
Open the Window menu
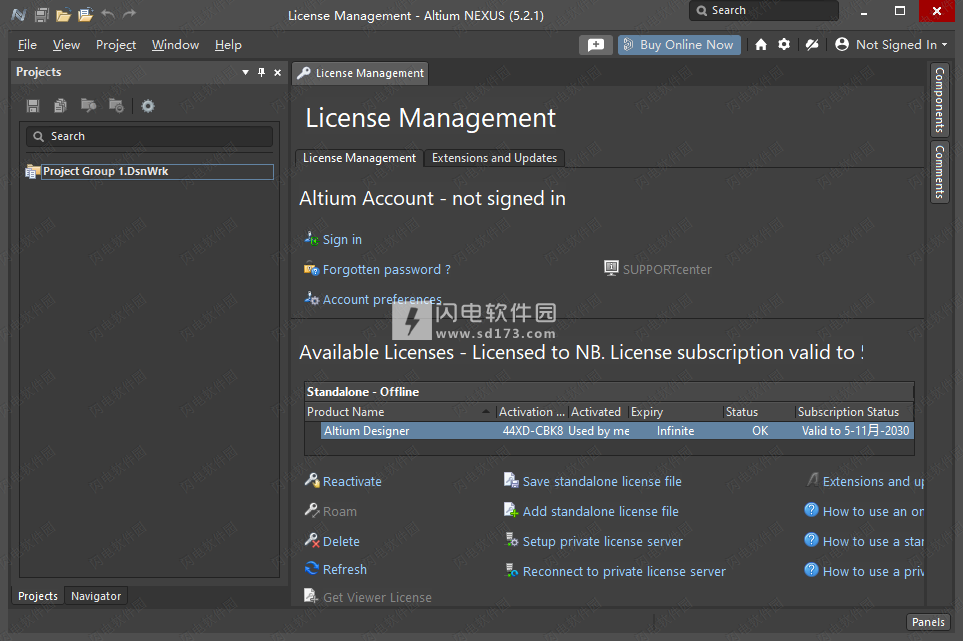pyautogui.click(x=176, y=45)
